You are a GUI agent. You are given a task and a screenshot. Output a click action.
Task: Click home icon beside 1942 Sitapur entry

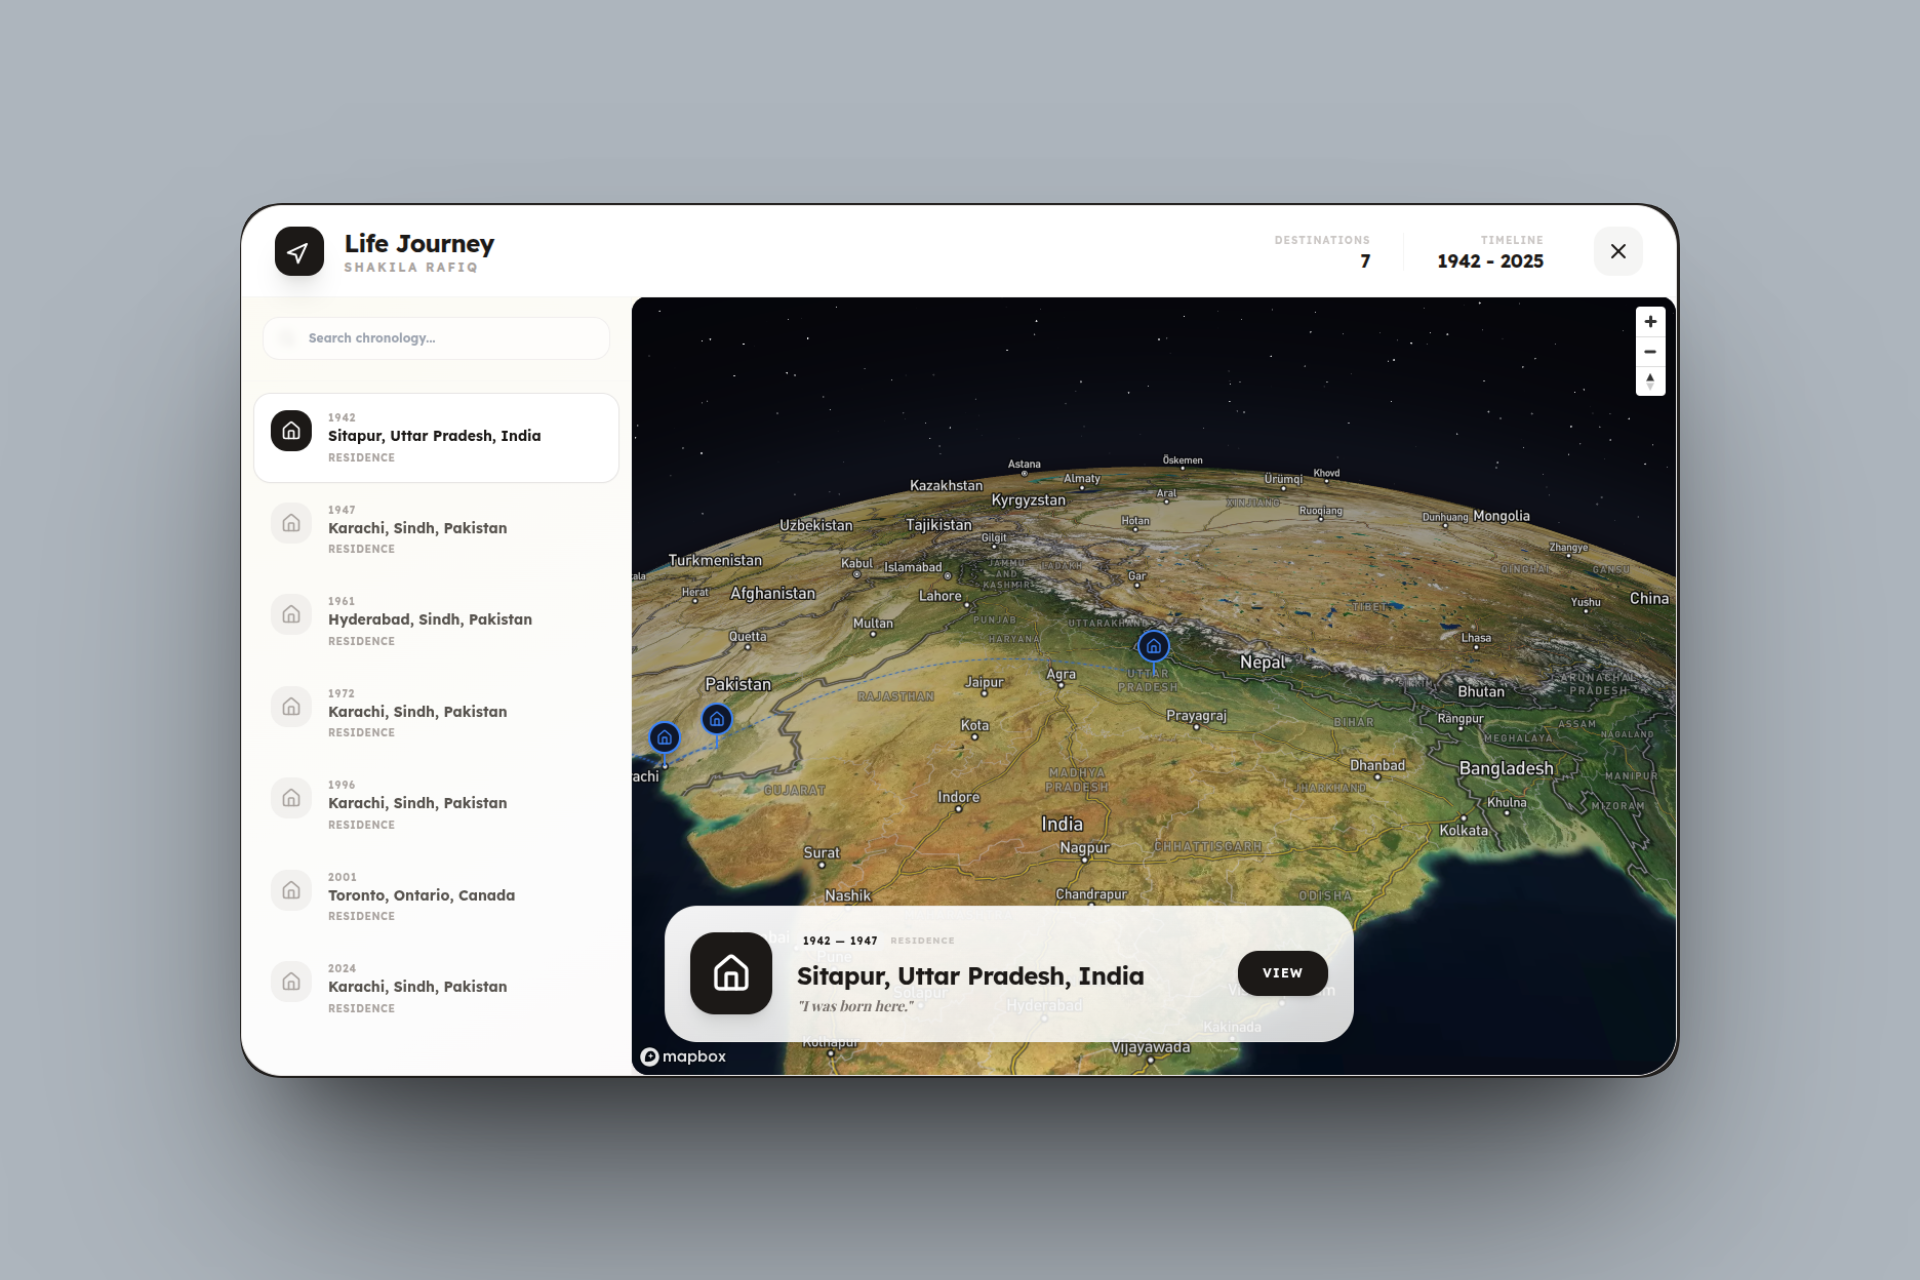coord(291,431)
